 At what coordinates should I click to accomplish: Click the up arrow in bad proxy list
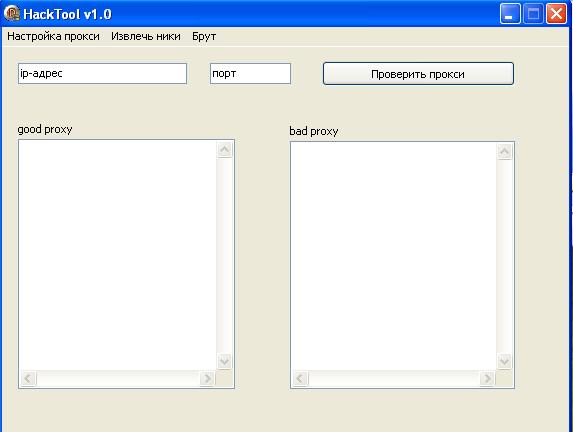coord(505,151)
